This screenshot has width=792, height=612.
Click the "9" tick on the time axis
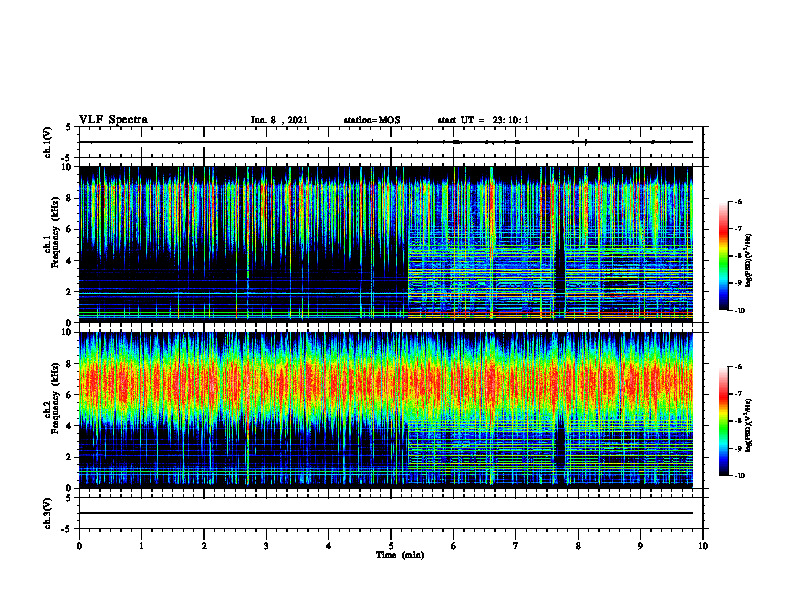click(640, 546)
